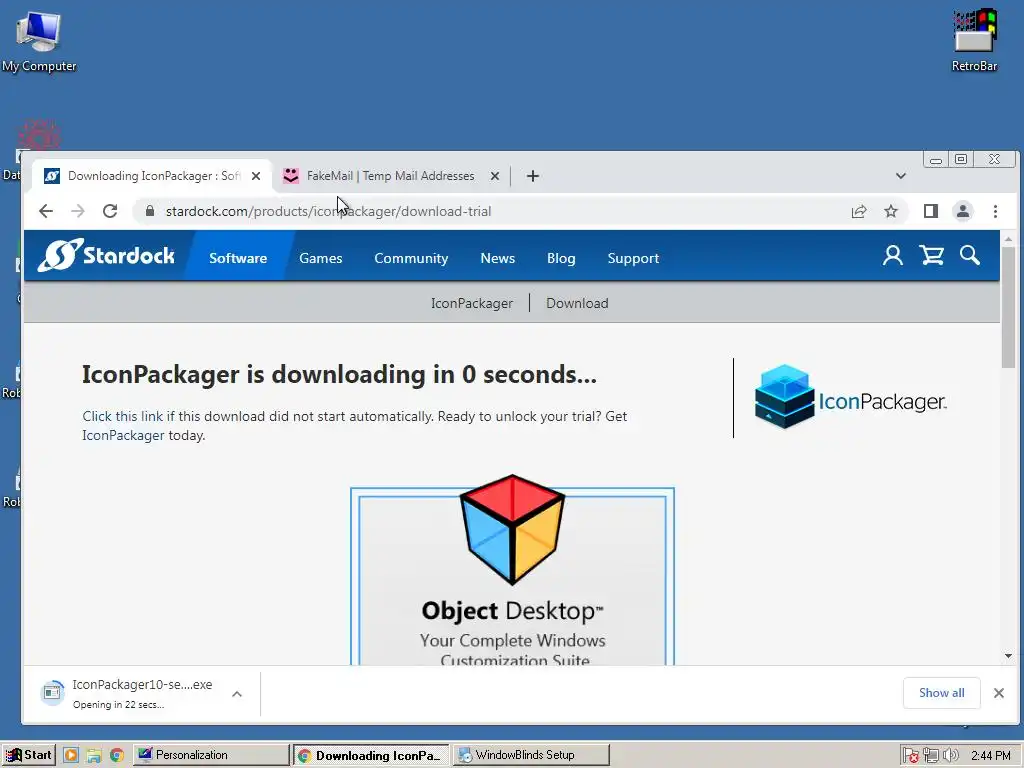Click Downloading IconPa... taskbar button
This screenshot has height=768, width=1024.
371,755
